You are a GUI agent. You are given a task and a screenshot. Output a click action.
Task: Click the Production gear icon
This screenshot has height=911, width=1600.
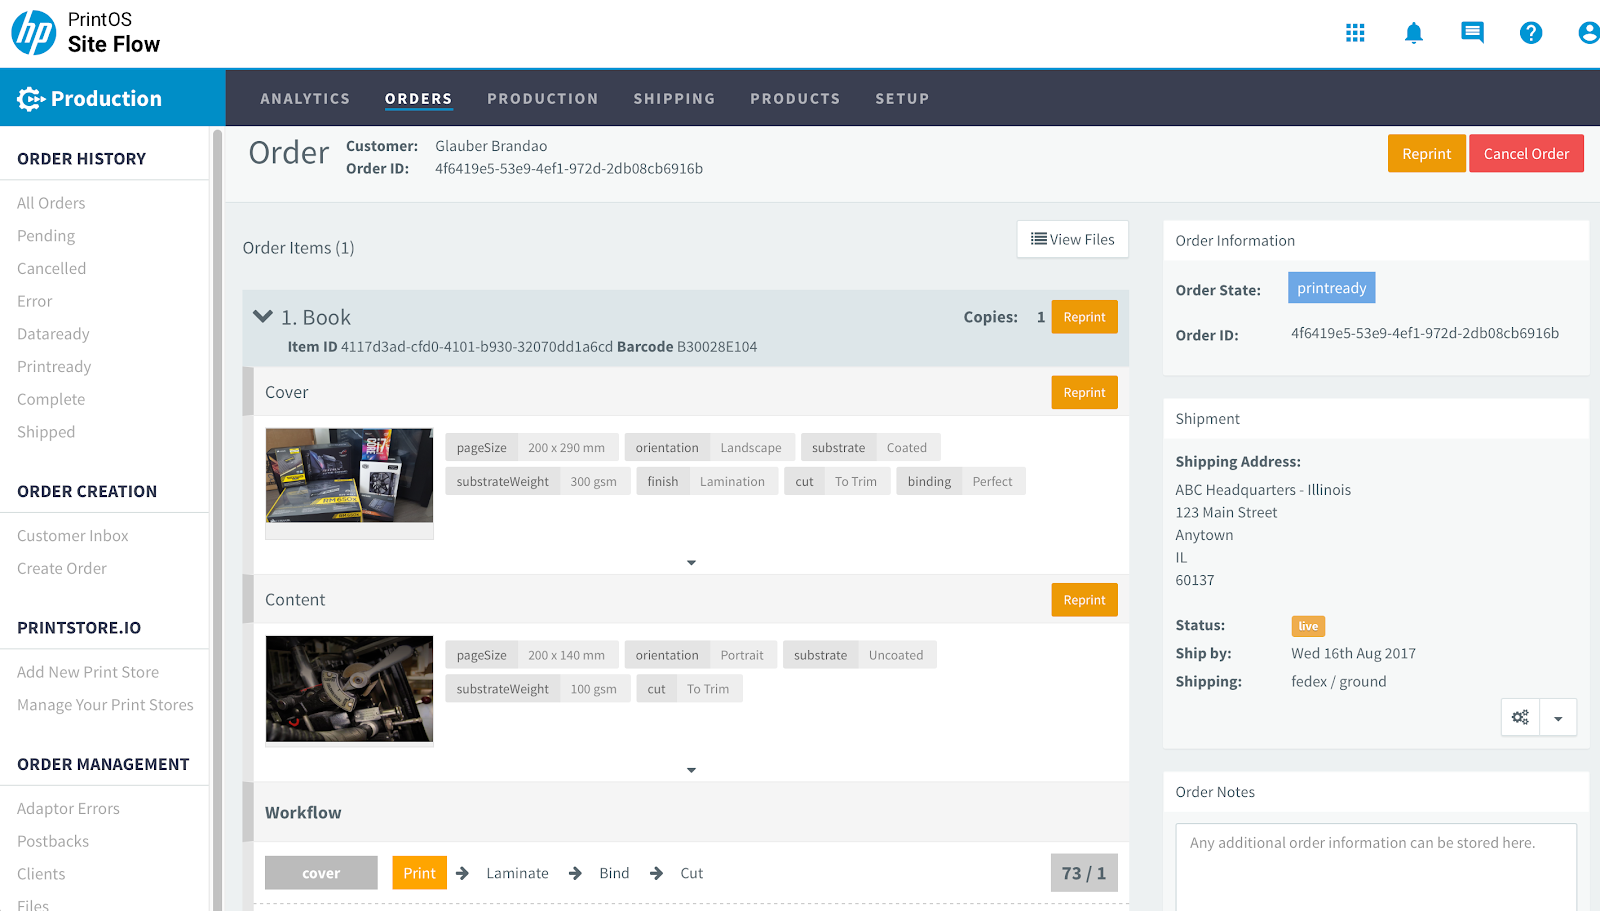point(30,98)
